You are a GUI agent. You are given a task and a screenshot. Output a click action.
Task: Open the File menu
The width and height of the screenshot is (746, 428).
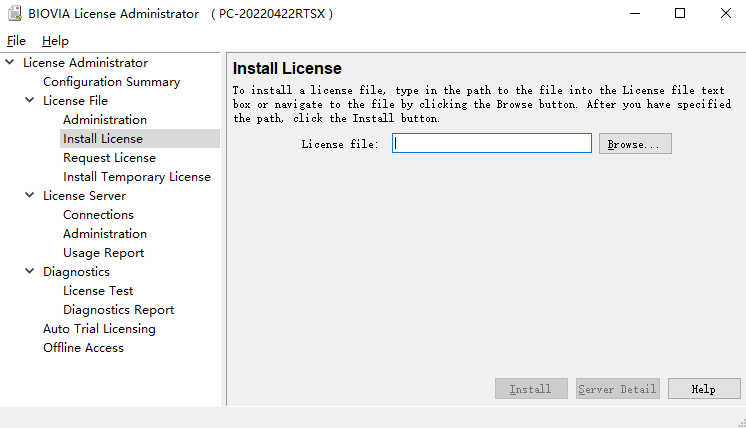tap(16, 41)
